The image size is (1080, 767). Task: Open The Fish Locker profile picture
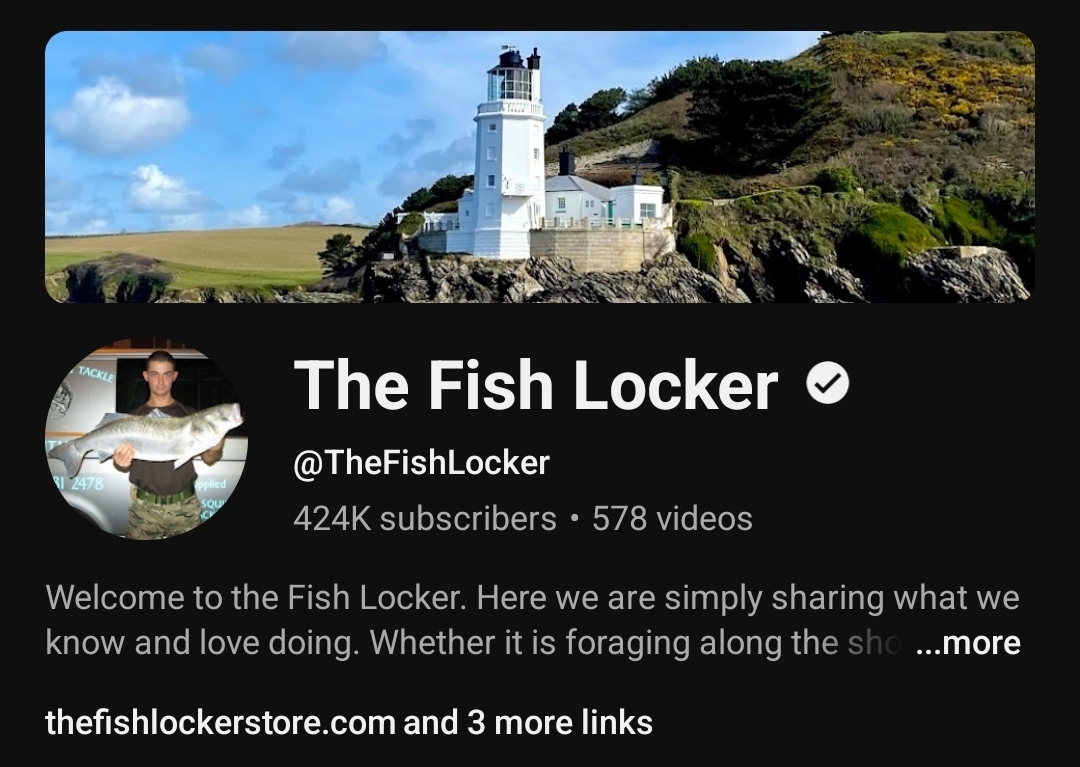[146, 438]
